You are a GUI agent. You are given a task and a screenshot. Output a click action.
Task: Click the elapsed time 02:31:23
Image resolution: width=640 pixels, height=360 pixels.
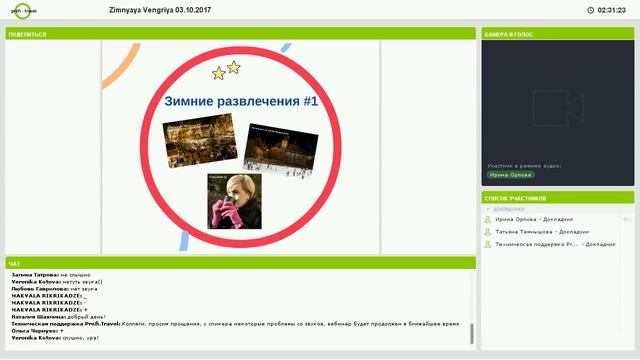coord(611,10)
